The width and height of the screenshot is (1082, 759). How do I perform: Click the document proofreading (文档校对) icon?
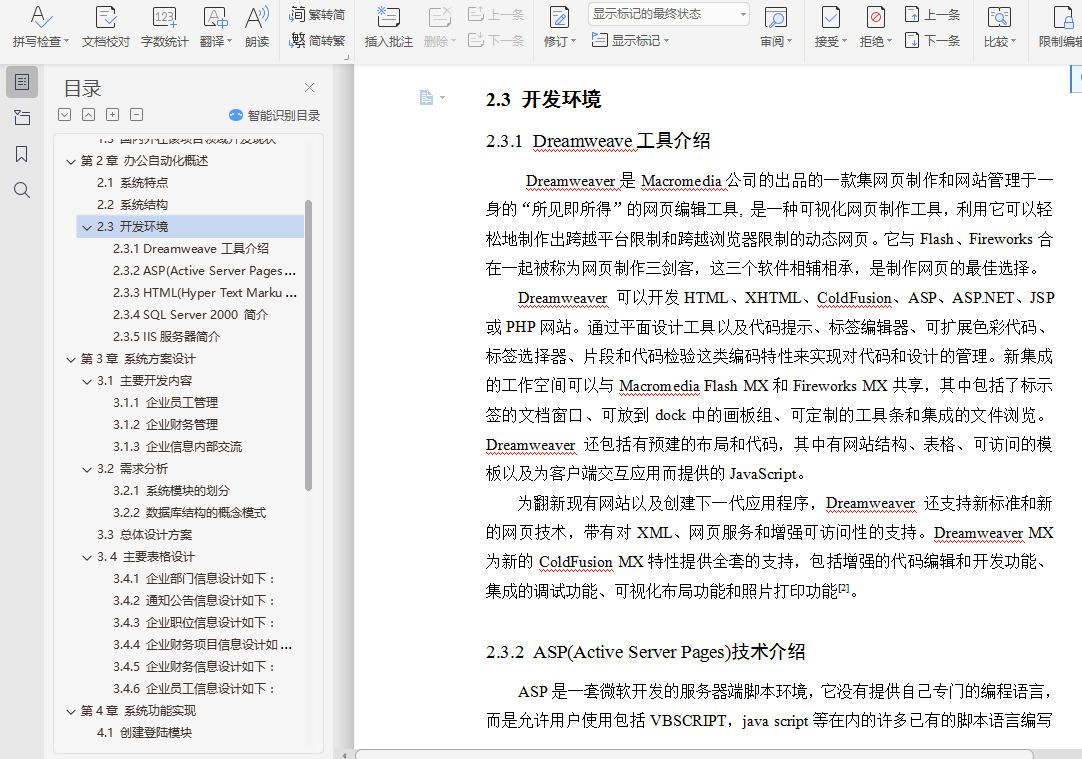click(106, 18)
